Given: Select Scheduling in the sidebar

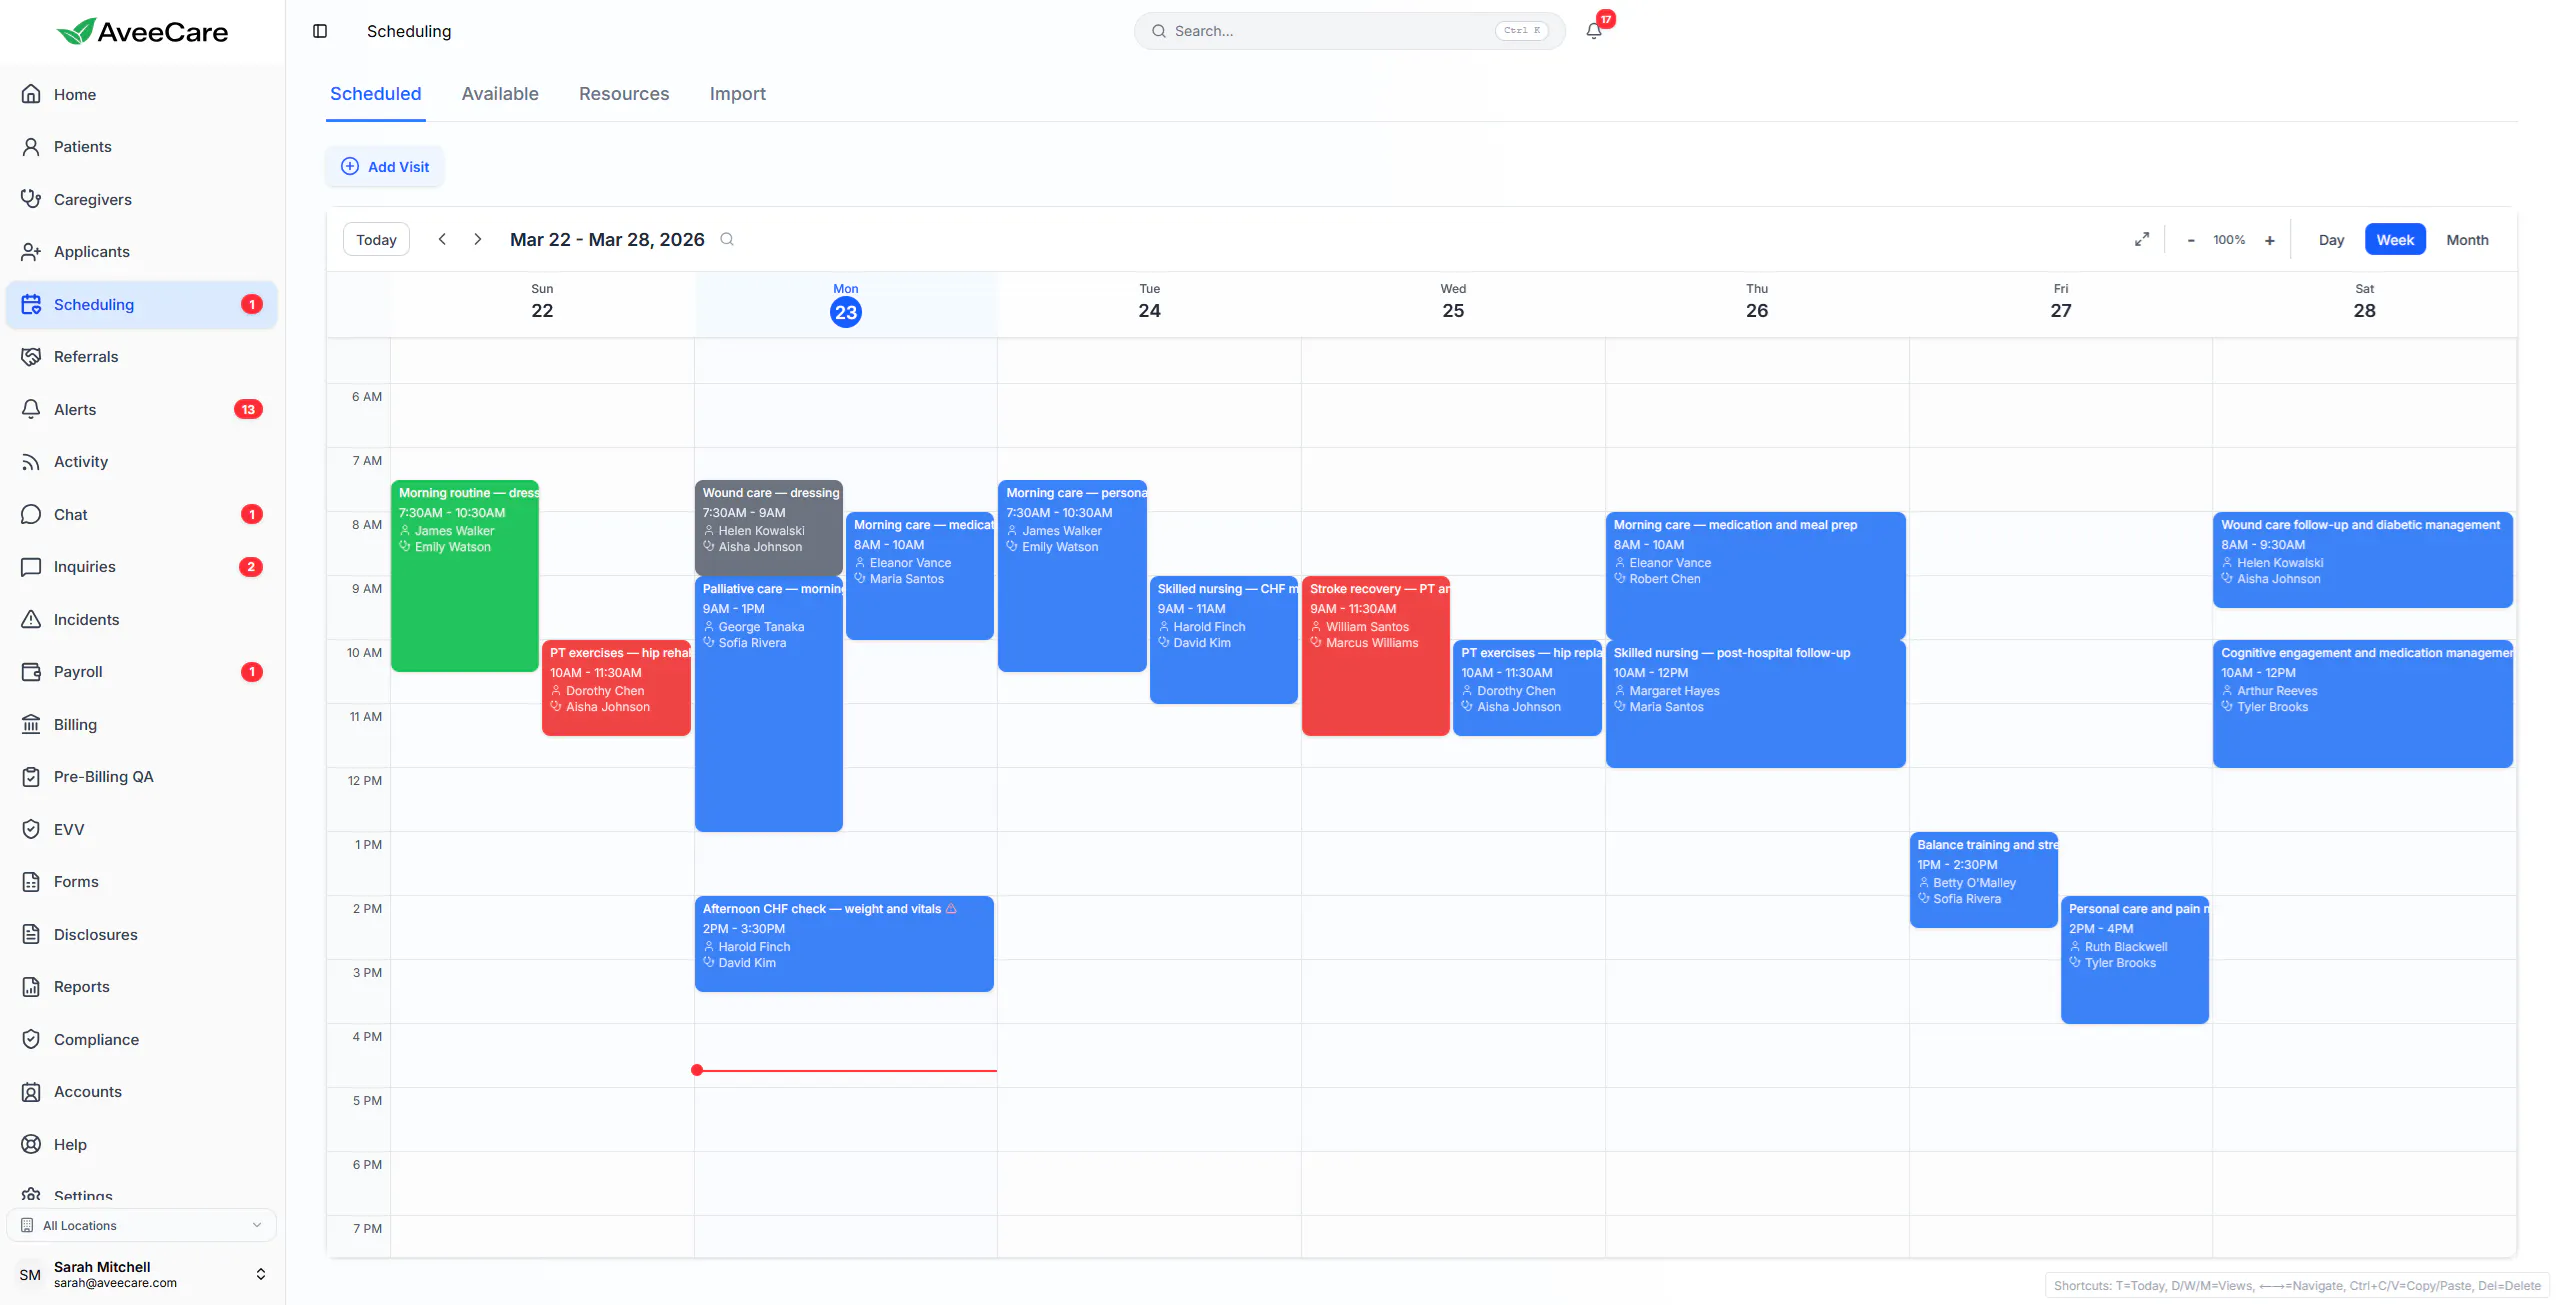Looking at the screenshot, I should point(141,305).
